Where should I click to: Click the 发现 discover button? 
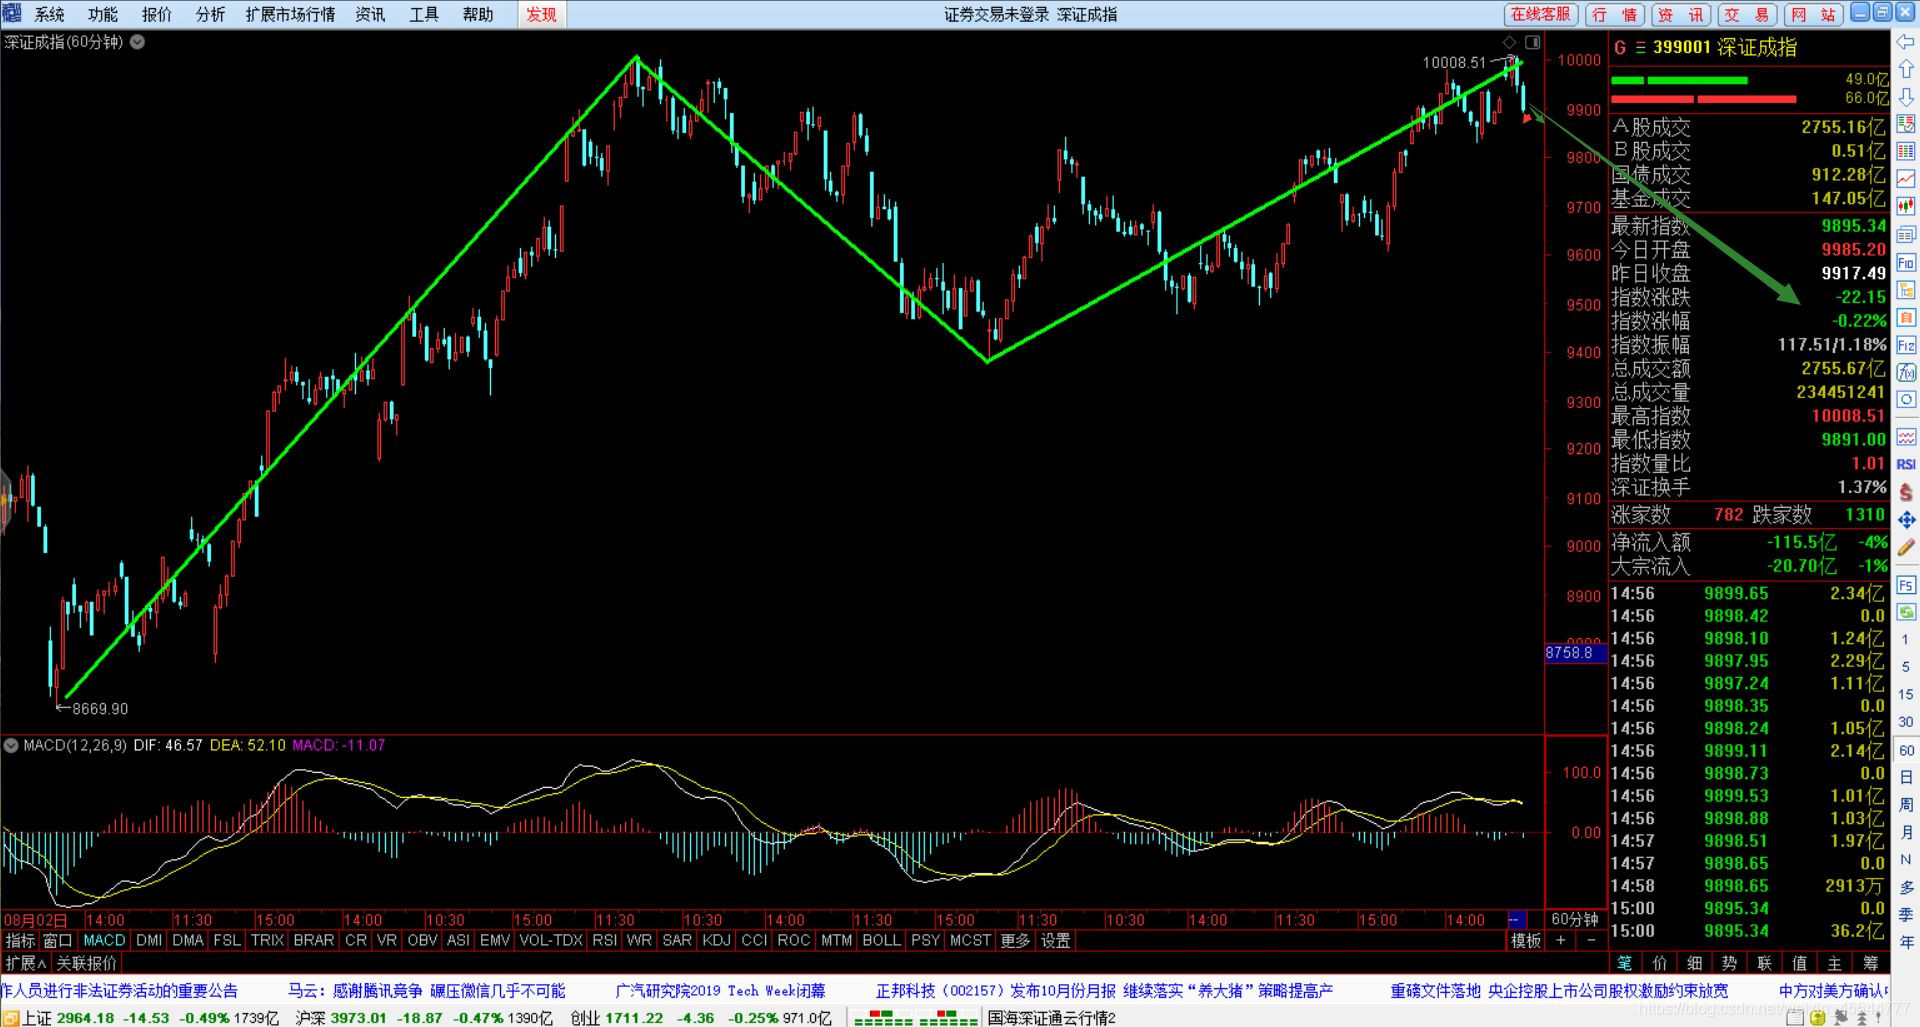[542, 14]
